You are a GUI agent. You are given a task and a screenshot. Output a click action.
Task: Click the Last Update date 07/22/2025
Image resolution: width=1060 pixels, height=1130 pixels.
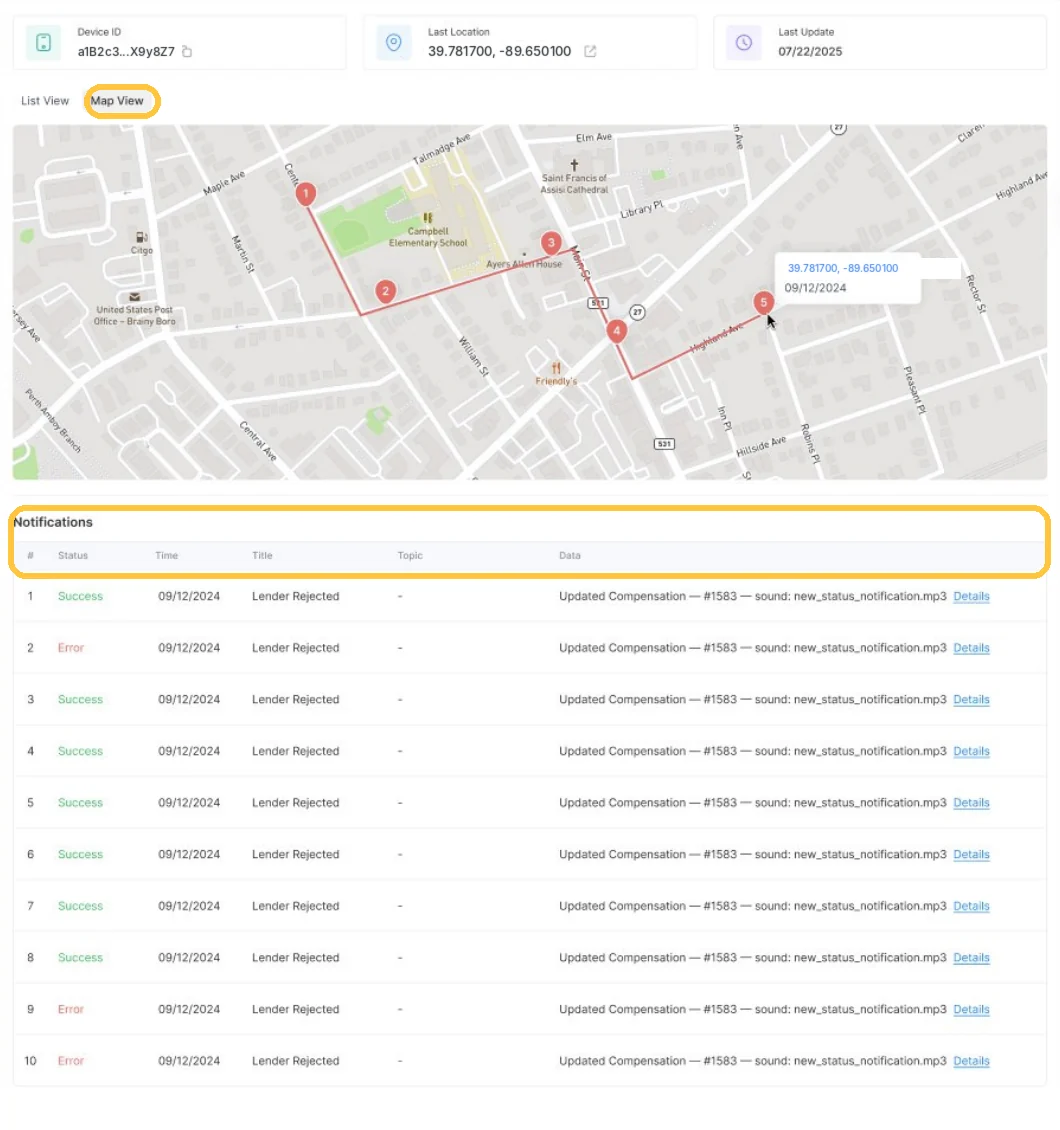(810, 51)
